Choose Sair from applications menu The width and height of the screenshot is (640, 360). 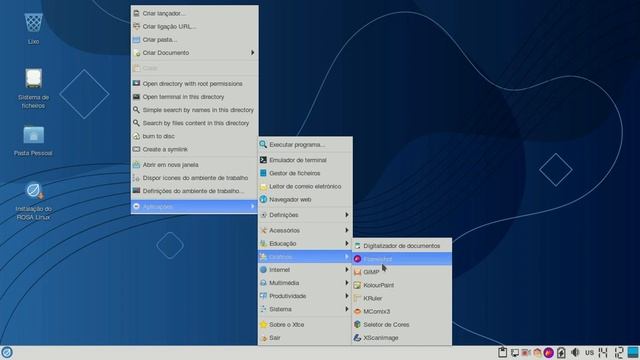click(305, 338)
